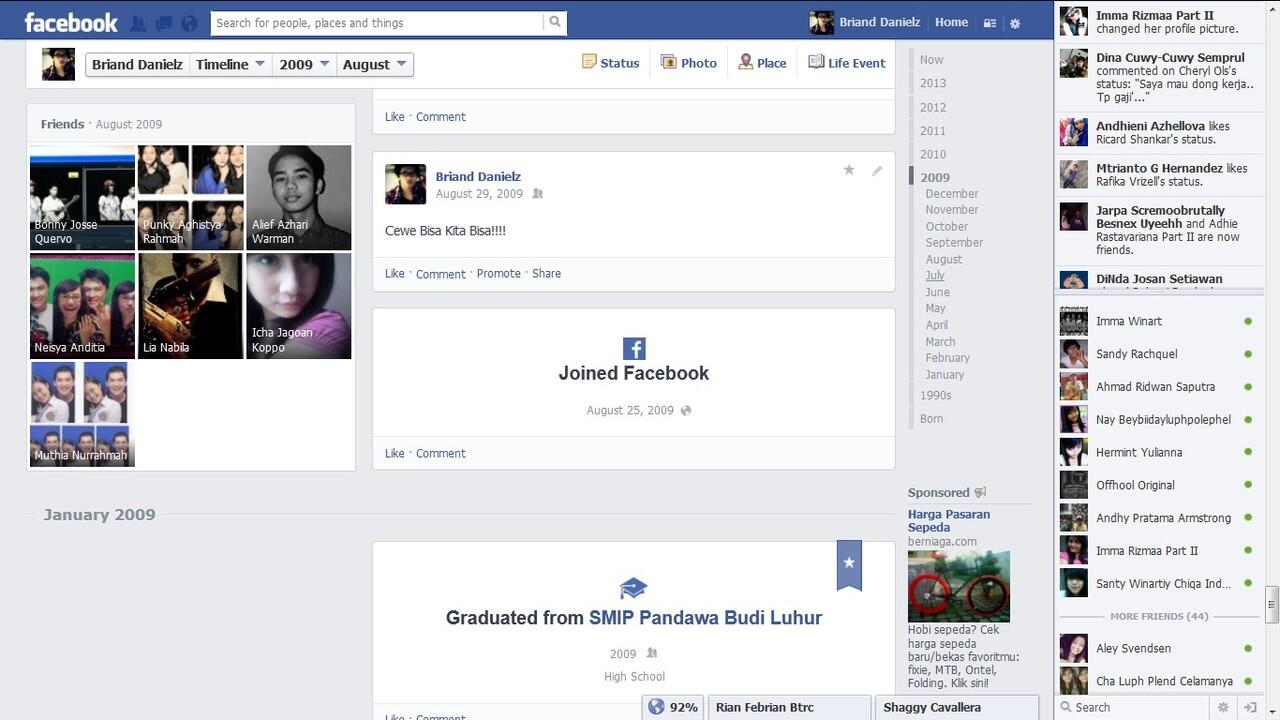Click the profile picture beside Briand Danielz in the top bar
The image size is (1280, 720).
[821, 22]
